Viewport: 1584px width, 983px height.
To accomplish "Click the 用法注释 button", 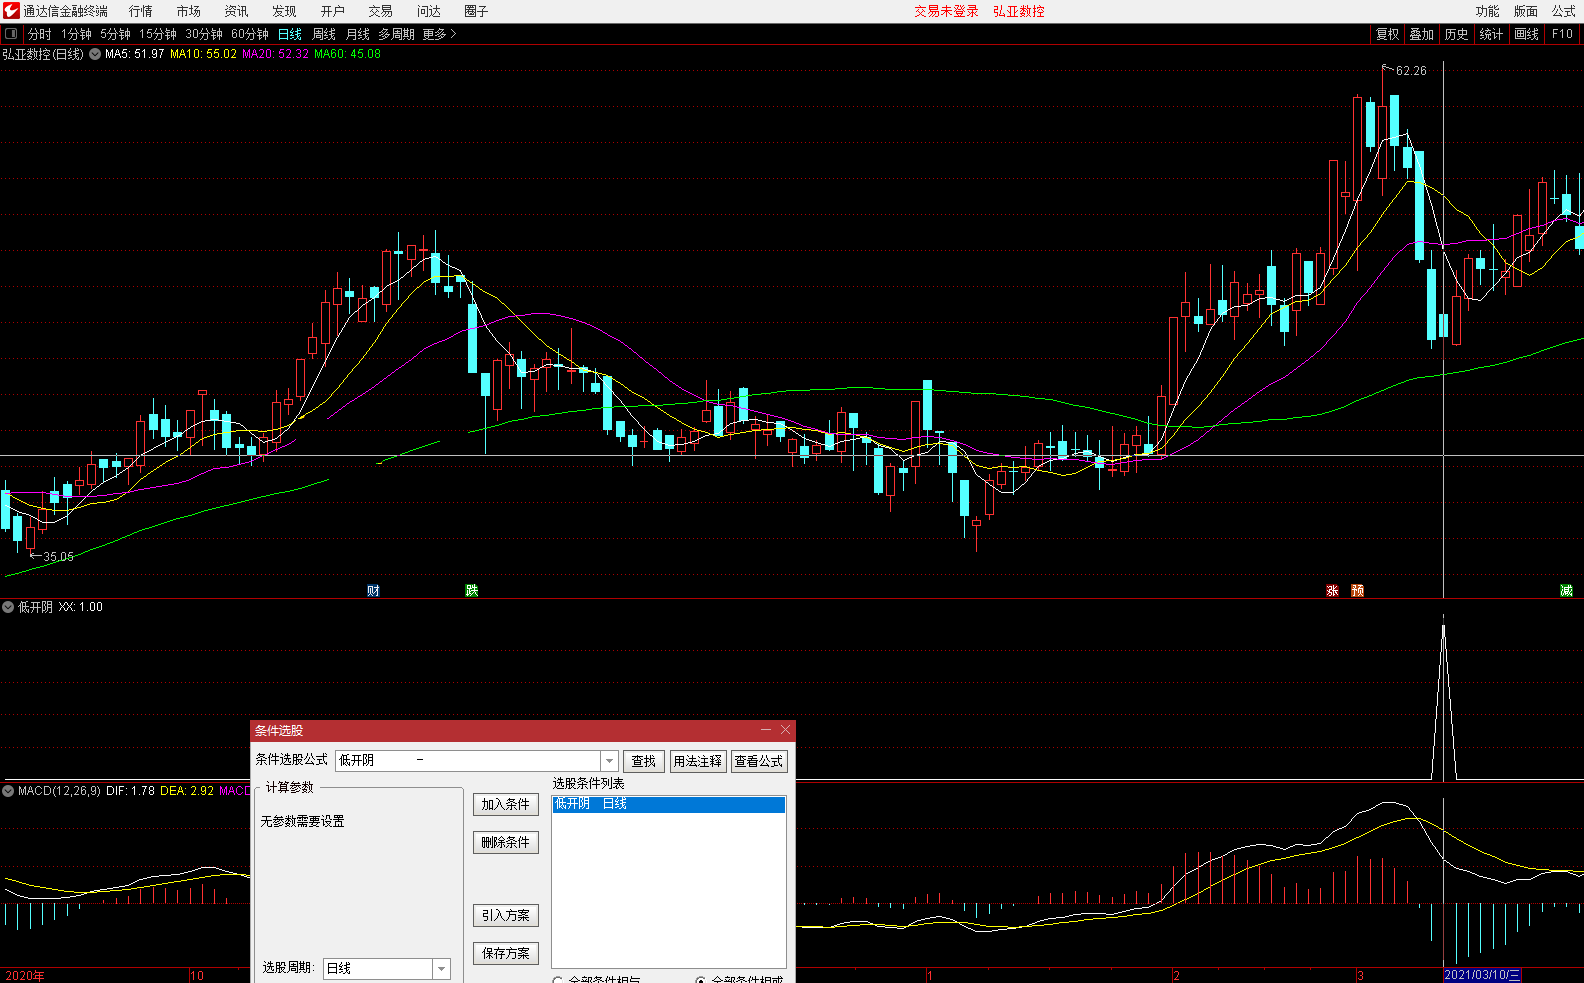I will (x=697, y=761).
